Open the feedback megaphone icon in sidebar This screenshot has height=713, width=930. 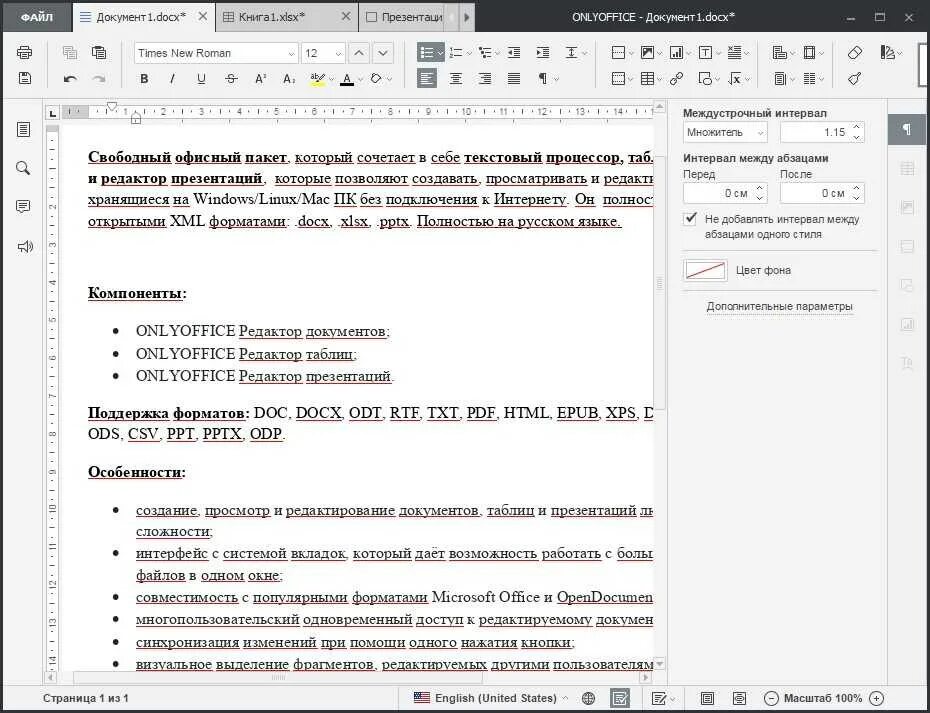click(24, 246)
